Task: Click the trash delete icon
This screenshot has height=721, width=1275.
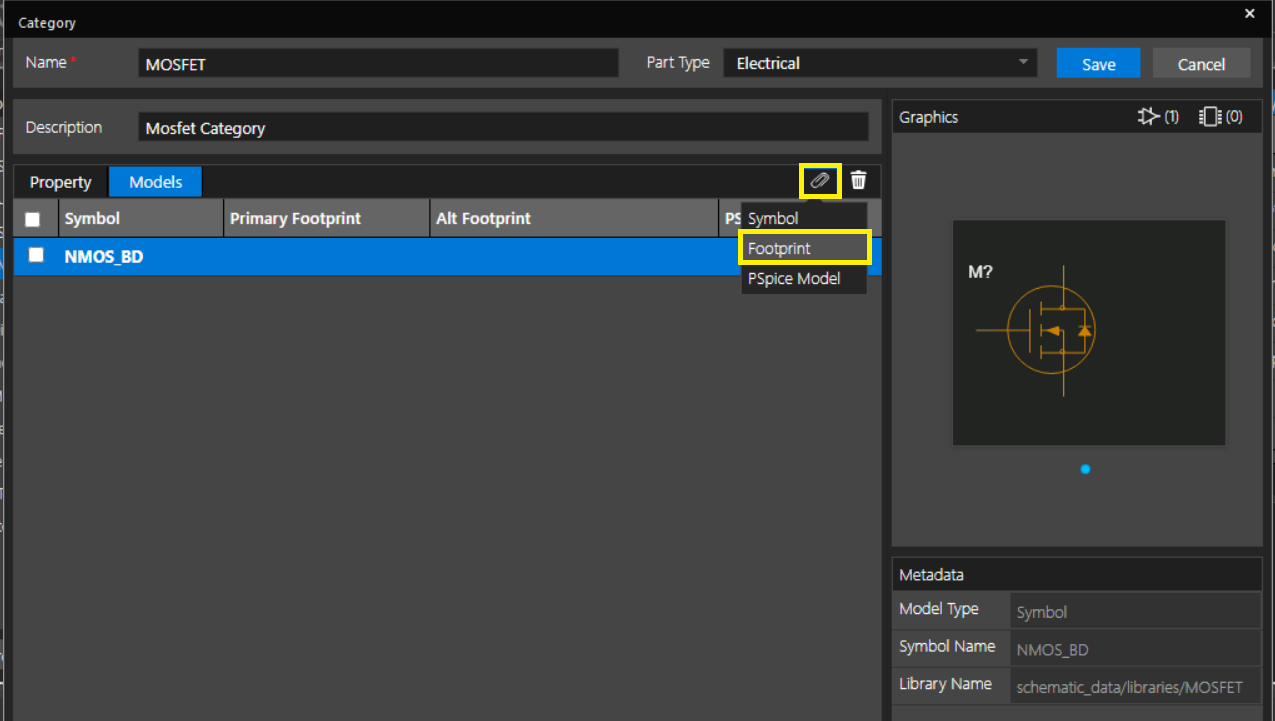Action: tap(858, 180)
